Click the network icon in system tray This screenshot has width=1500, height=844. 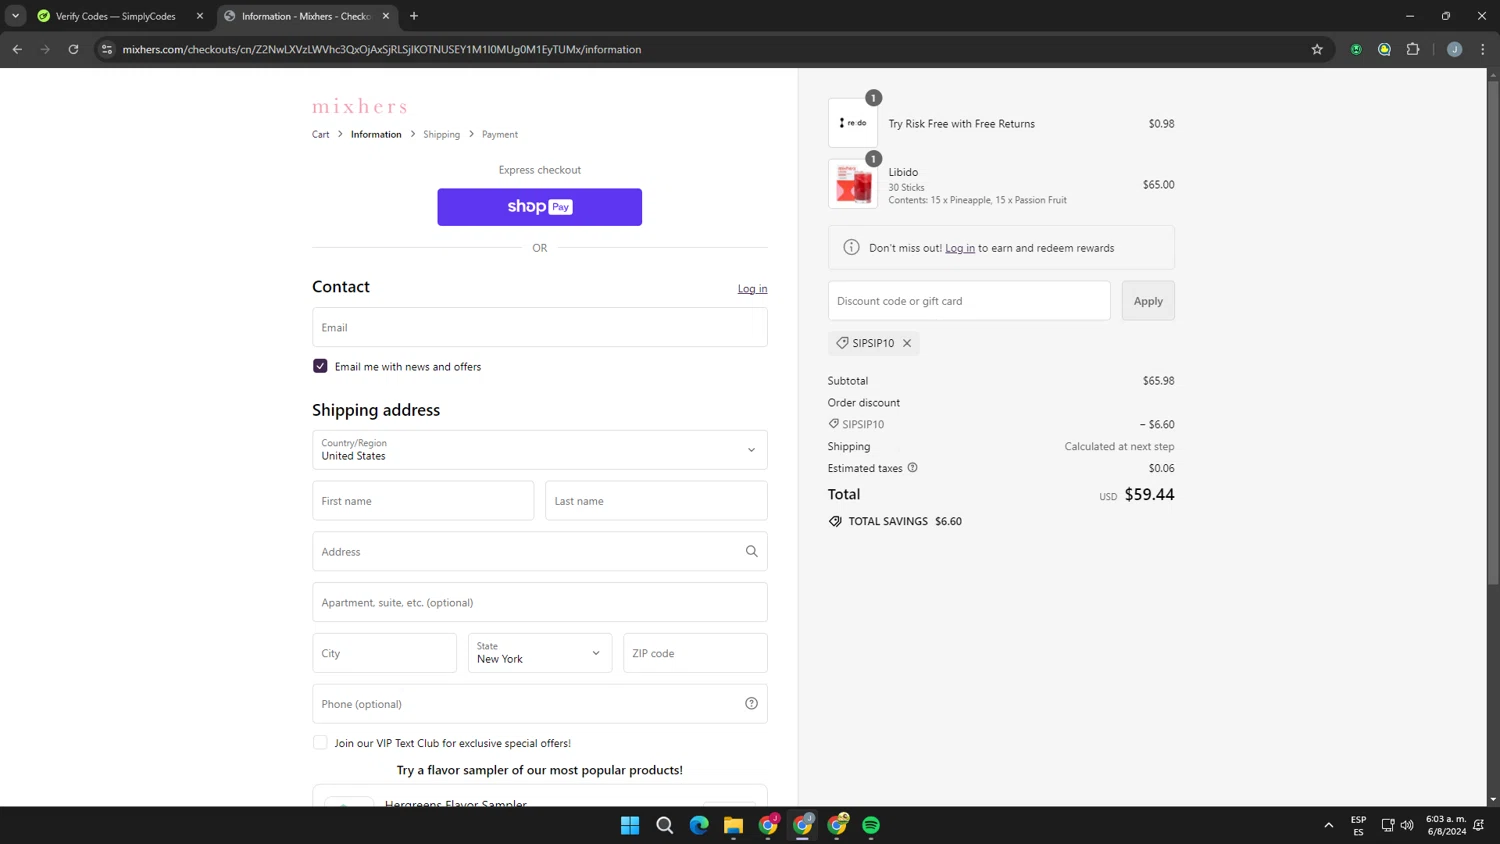(1388, 825)
